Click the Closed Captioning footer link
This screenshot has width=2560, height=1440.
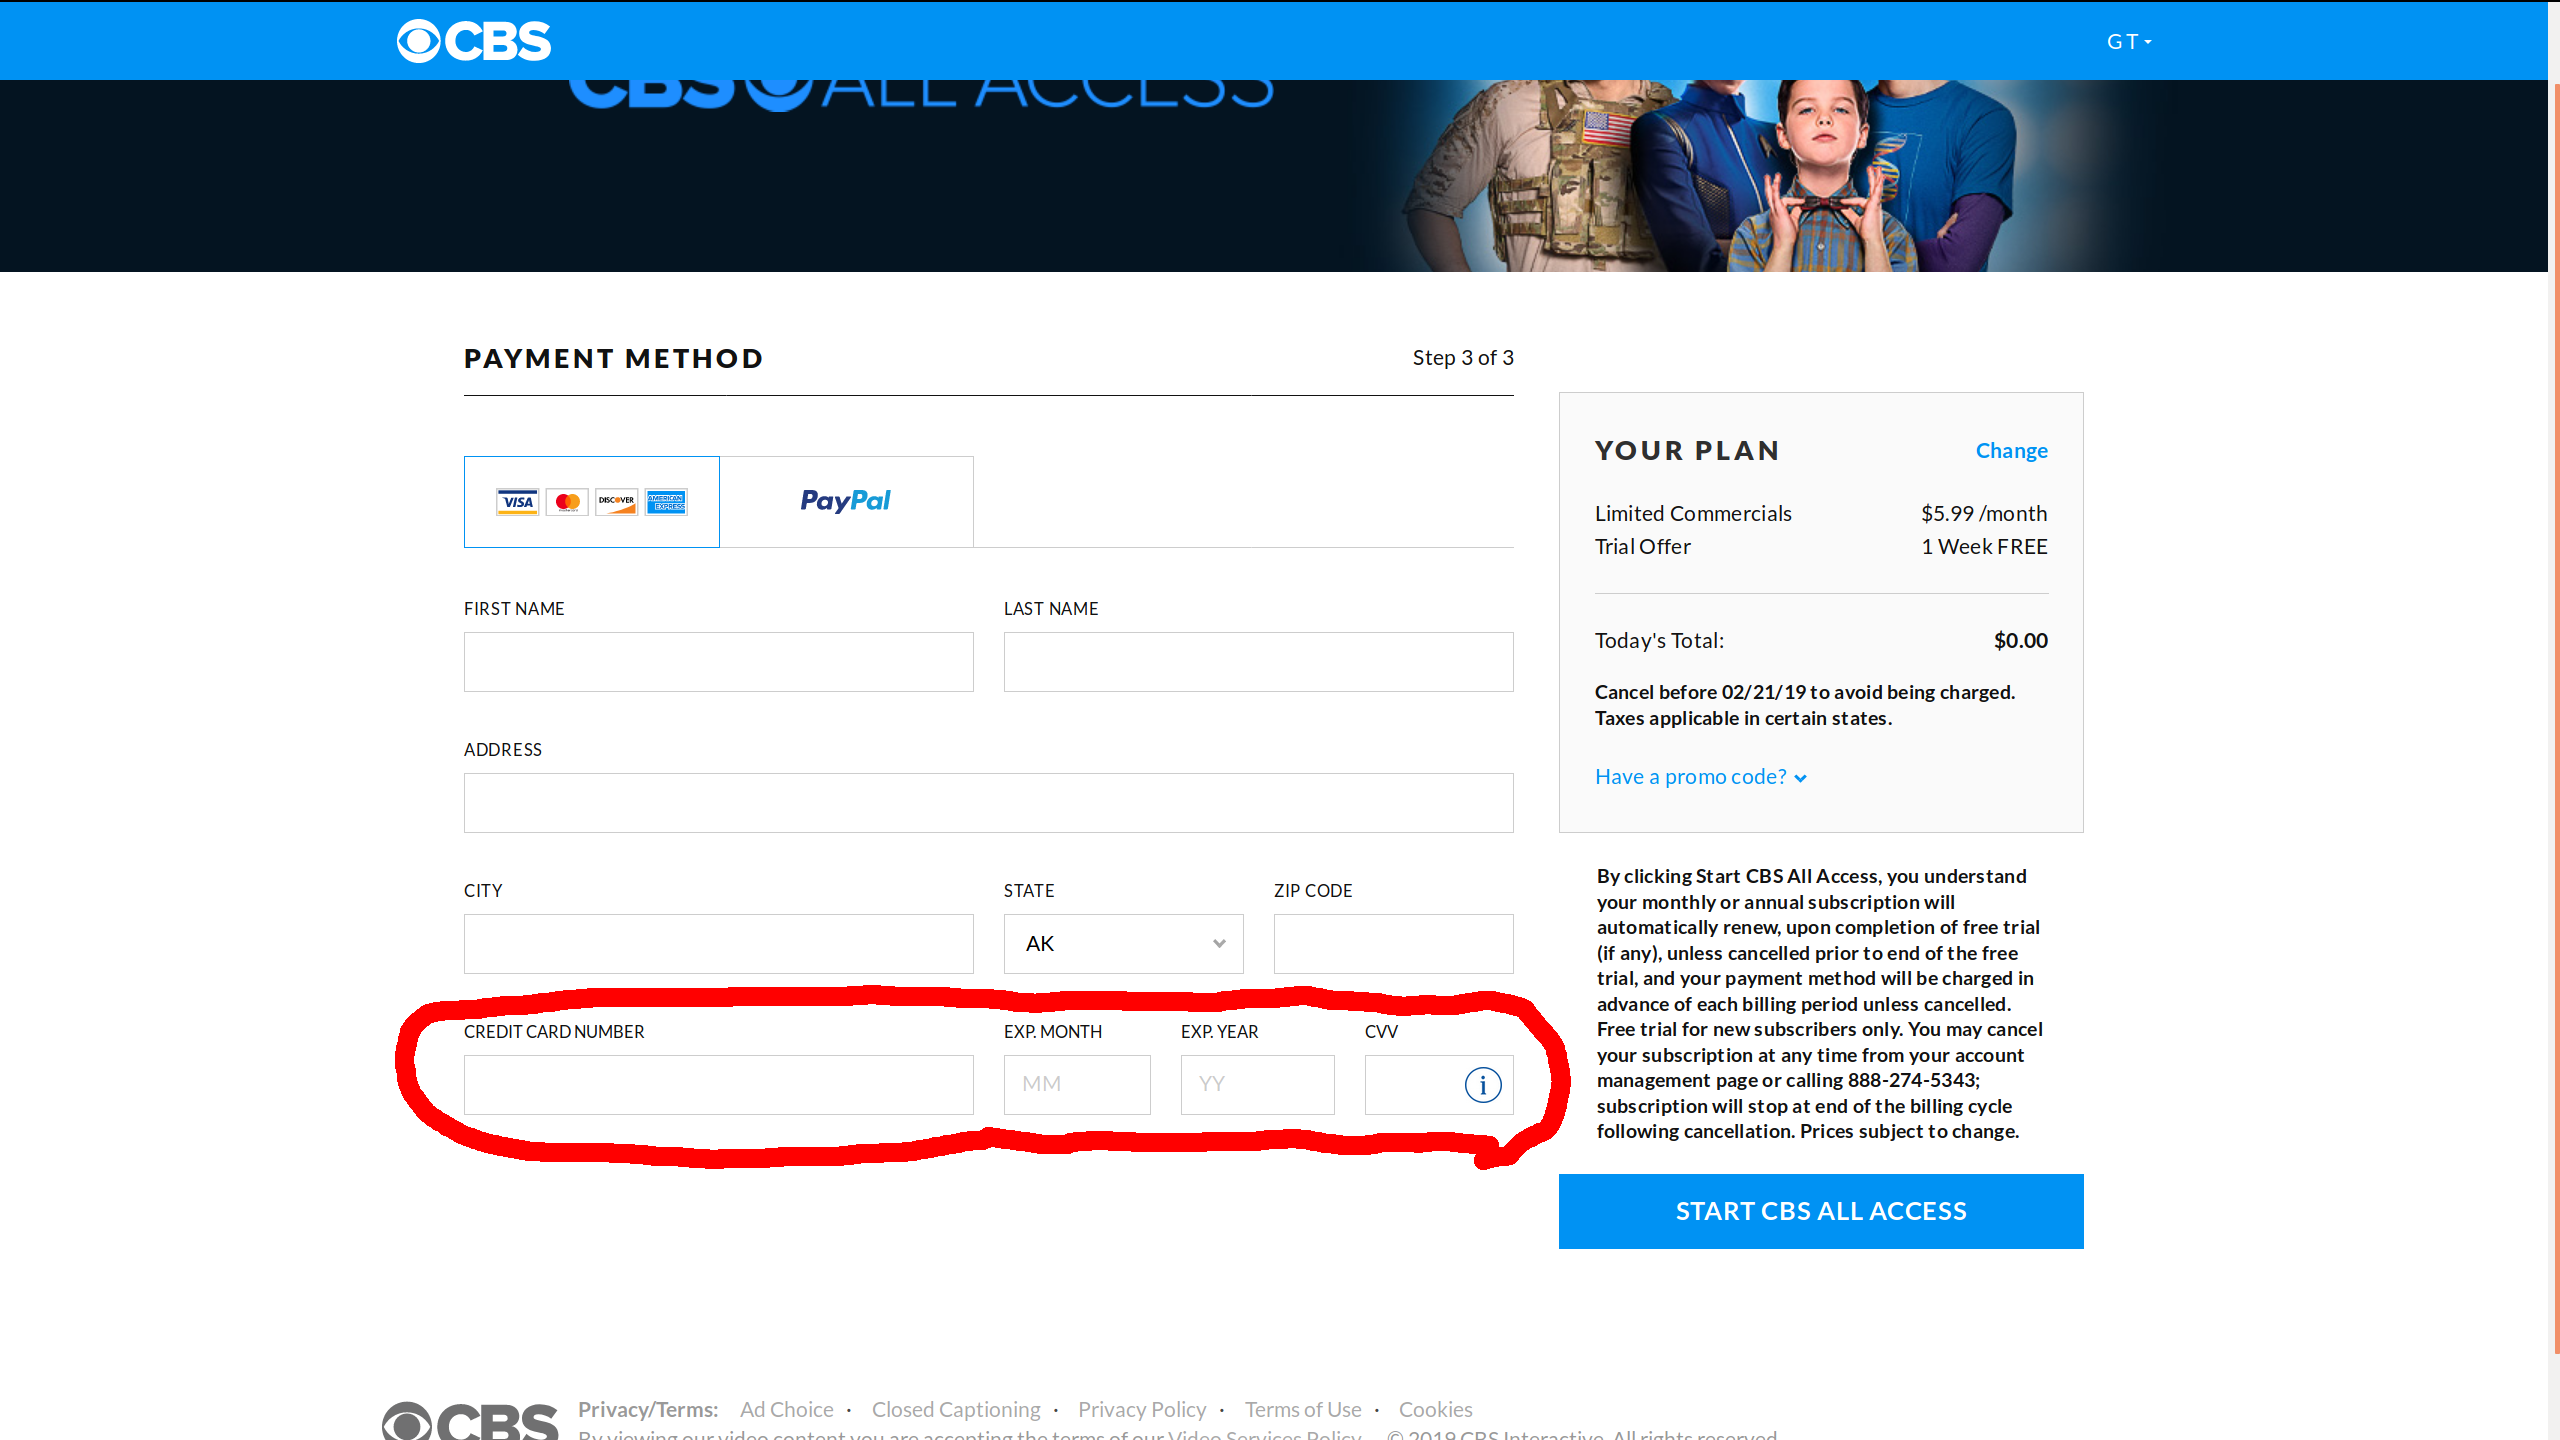coord(955,1409)
